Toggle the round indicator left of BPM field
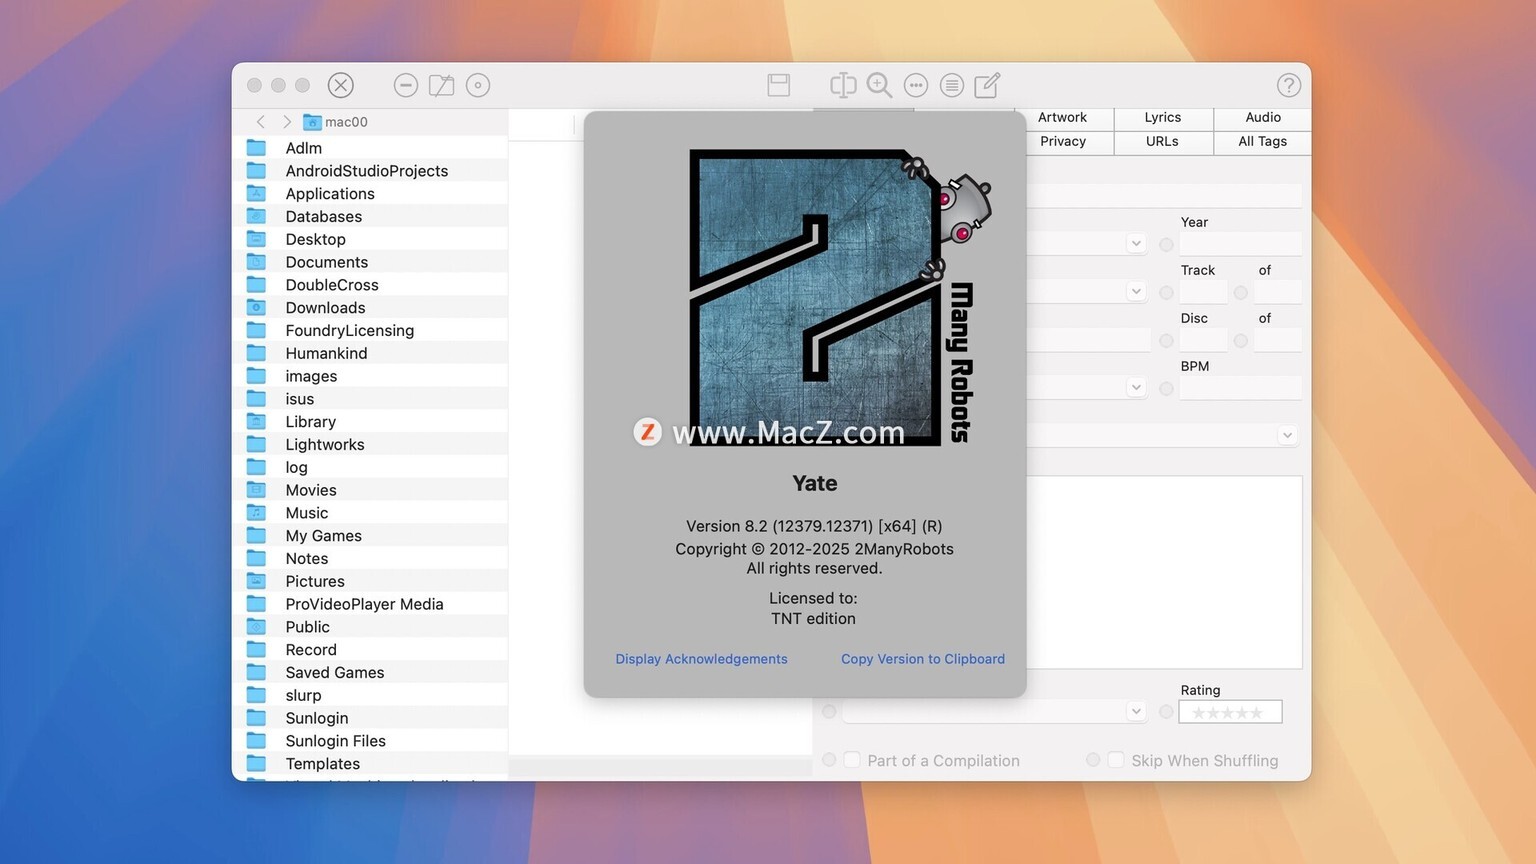The width and height of the screenshot is (1536, 864). tap(1166, 389)
